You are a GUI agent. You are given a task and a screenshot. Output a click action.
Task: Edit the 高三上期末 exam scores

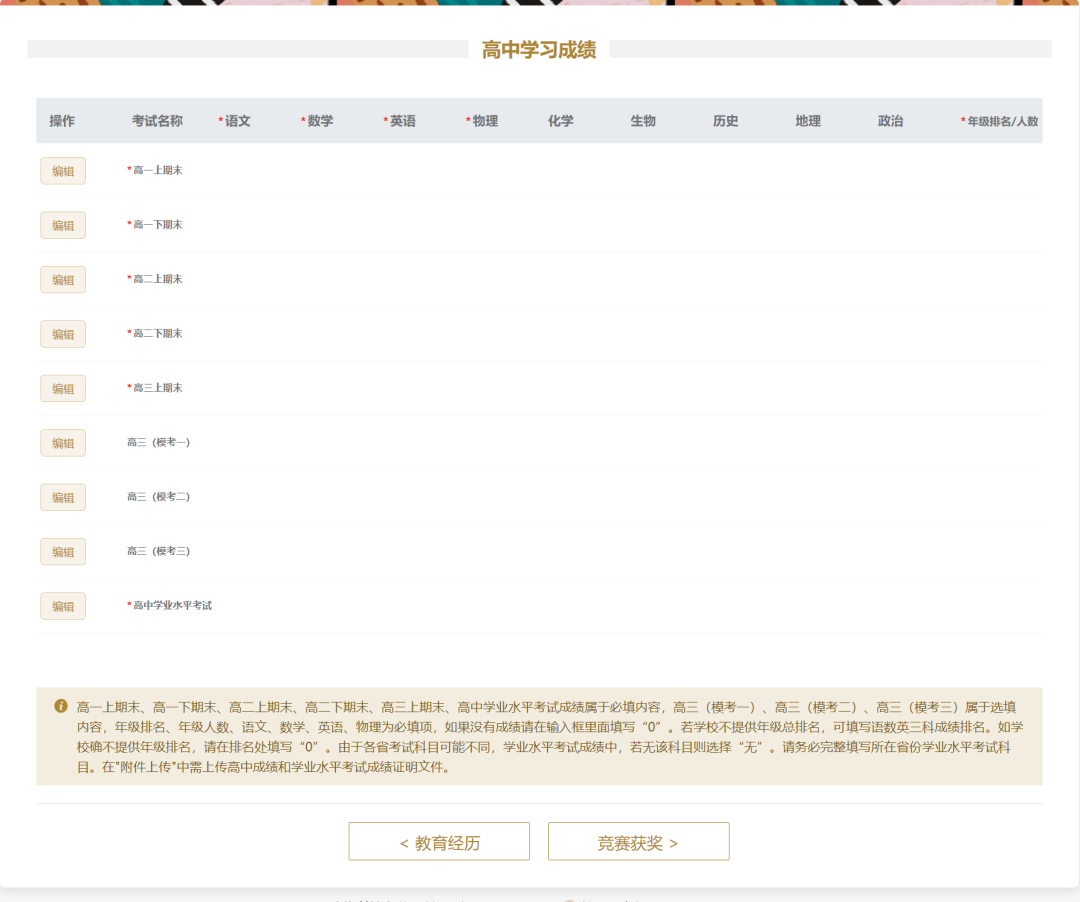point(63,388)
